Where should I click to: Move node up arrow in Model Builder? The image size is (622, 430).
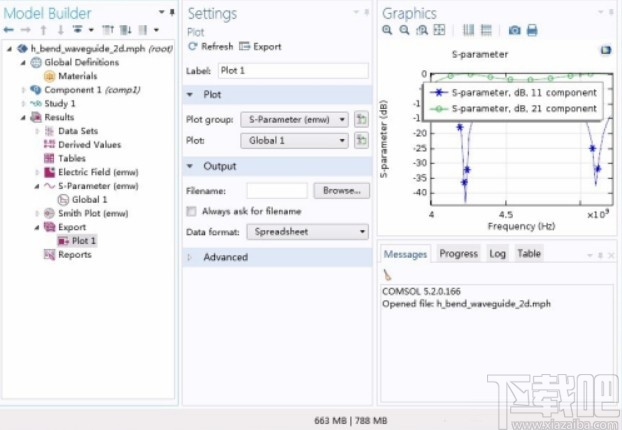point(44,30)
